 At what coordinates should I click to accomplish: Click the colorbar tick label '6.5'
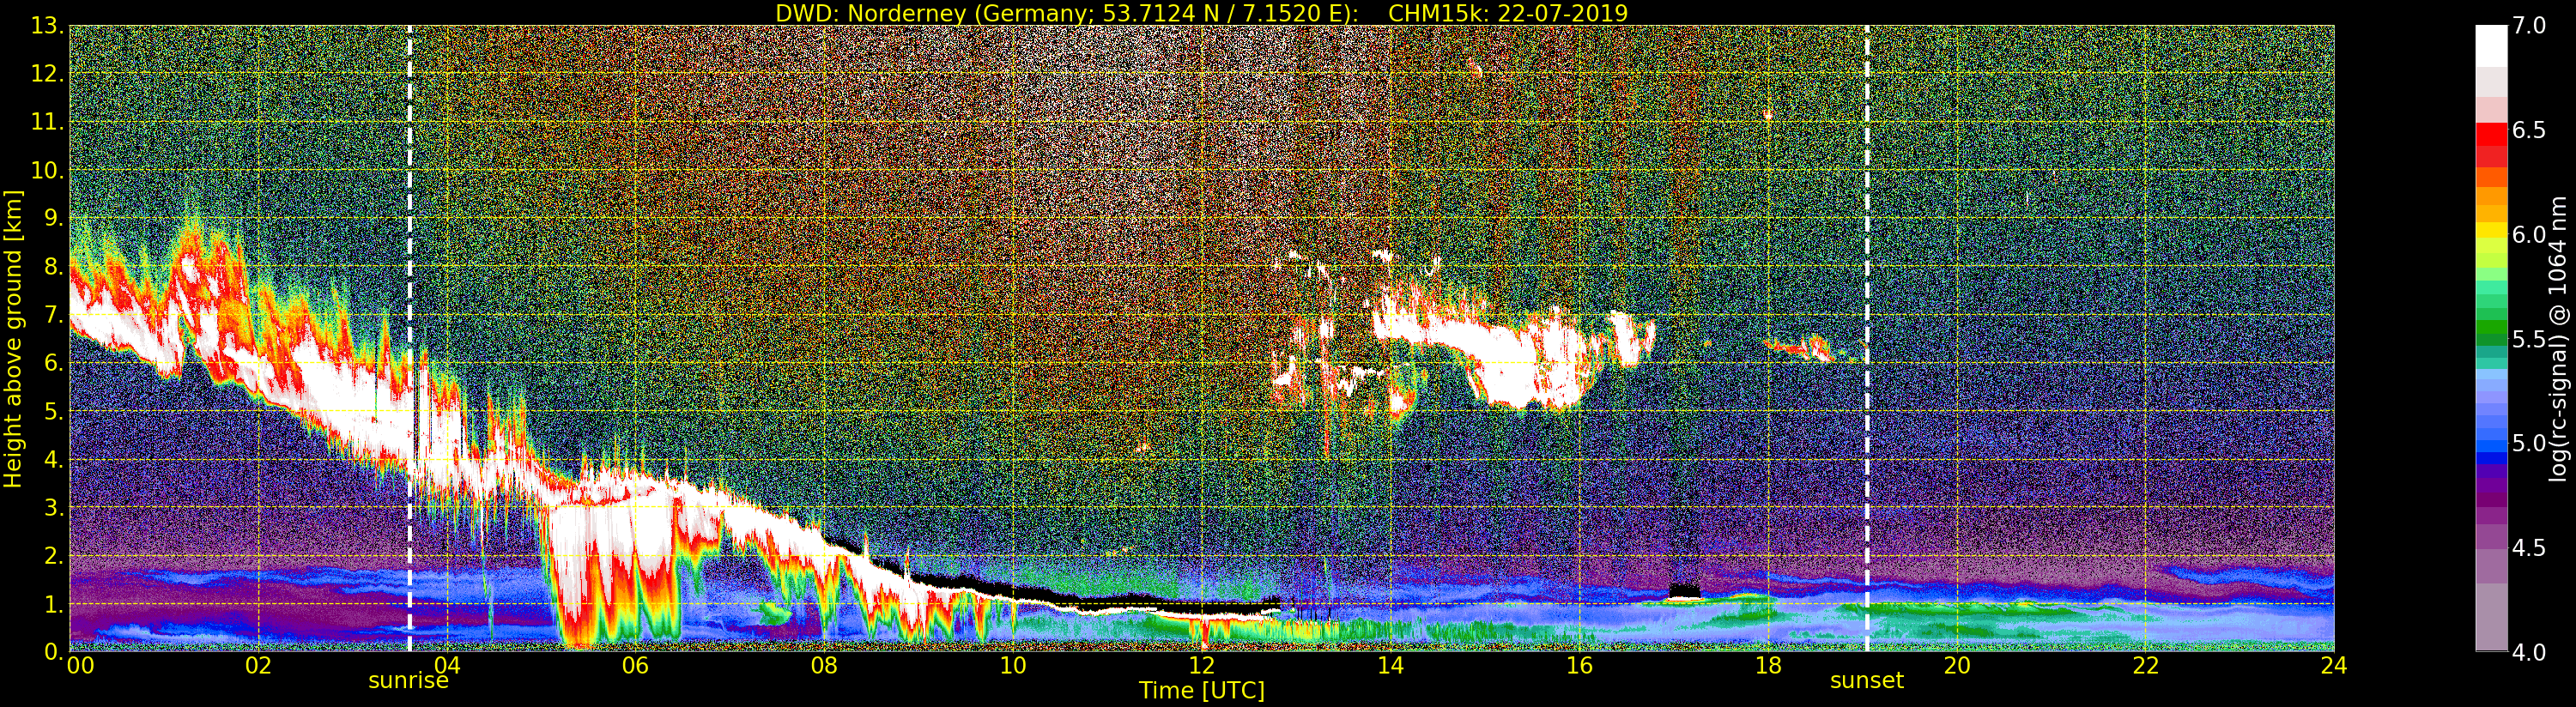click(2529, 130)
